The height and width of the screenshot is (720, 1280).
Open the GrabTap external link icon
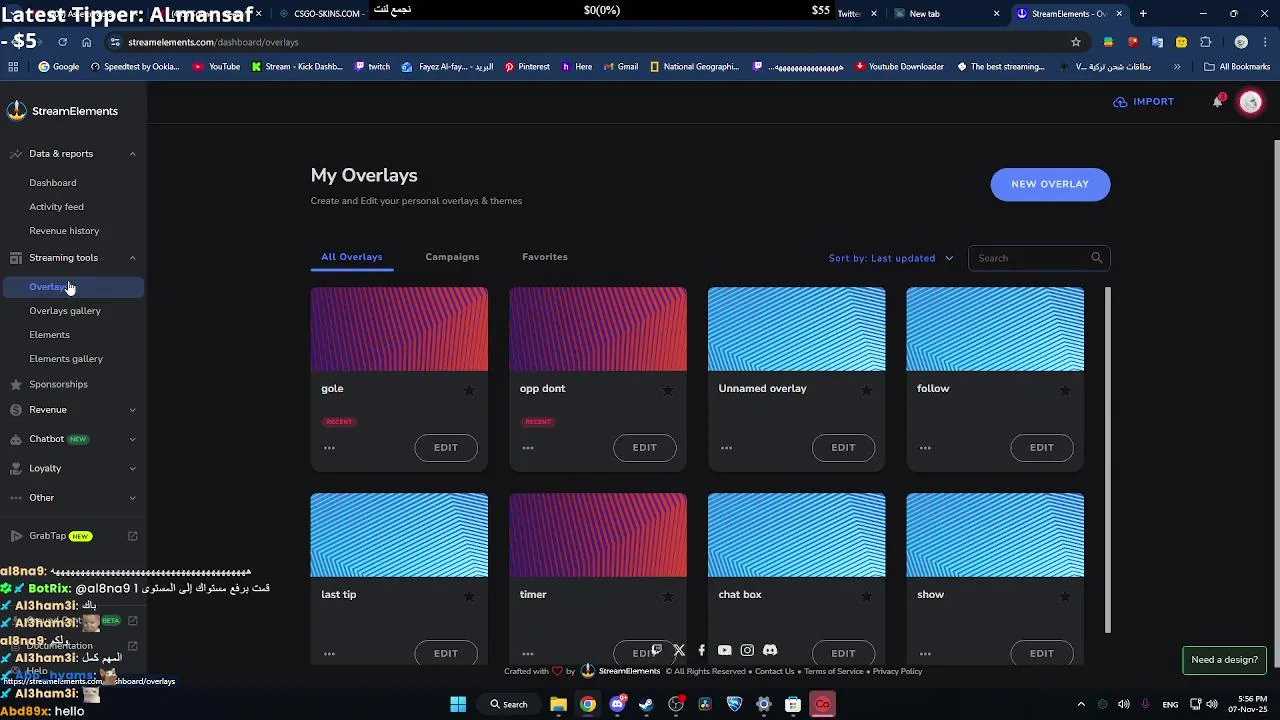pos(132,536)
